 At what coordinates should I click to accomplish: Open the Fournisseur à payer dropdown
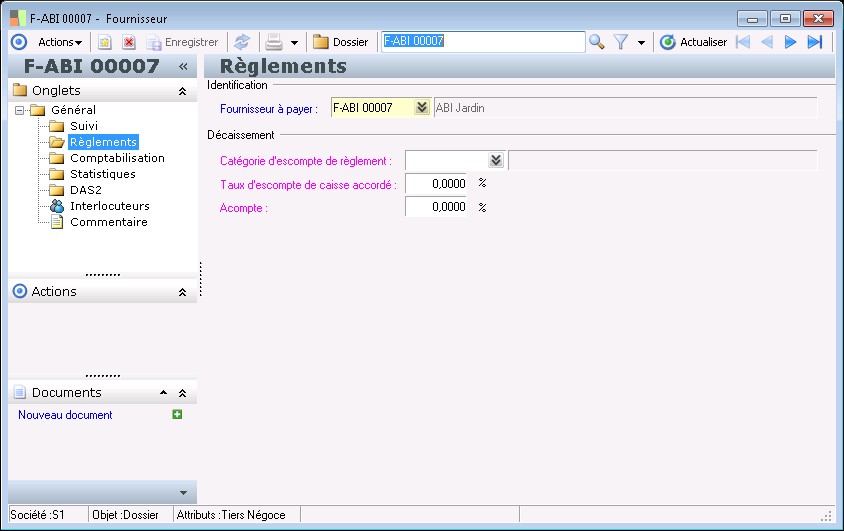tap(421, 108)
